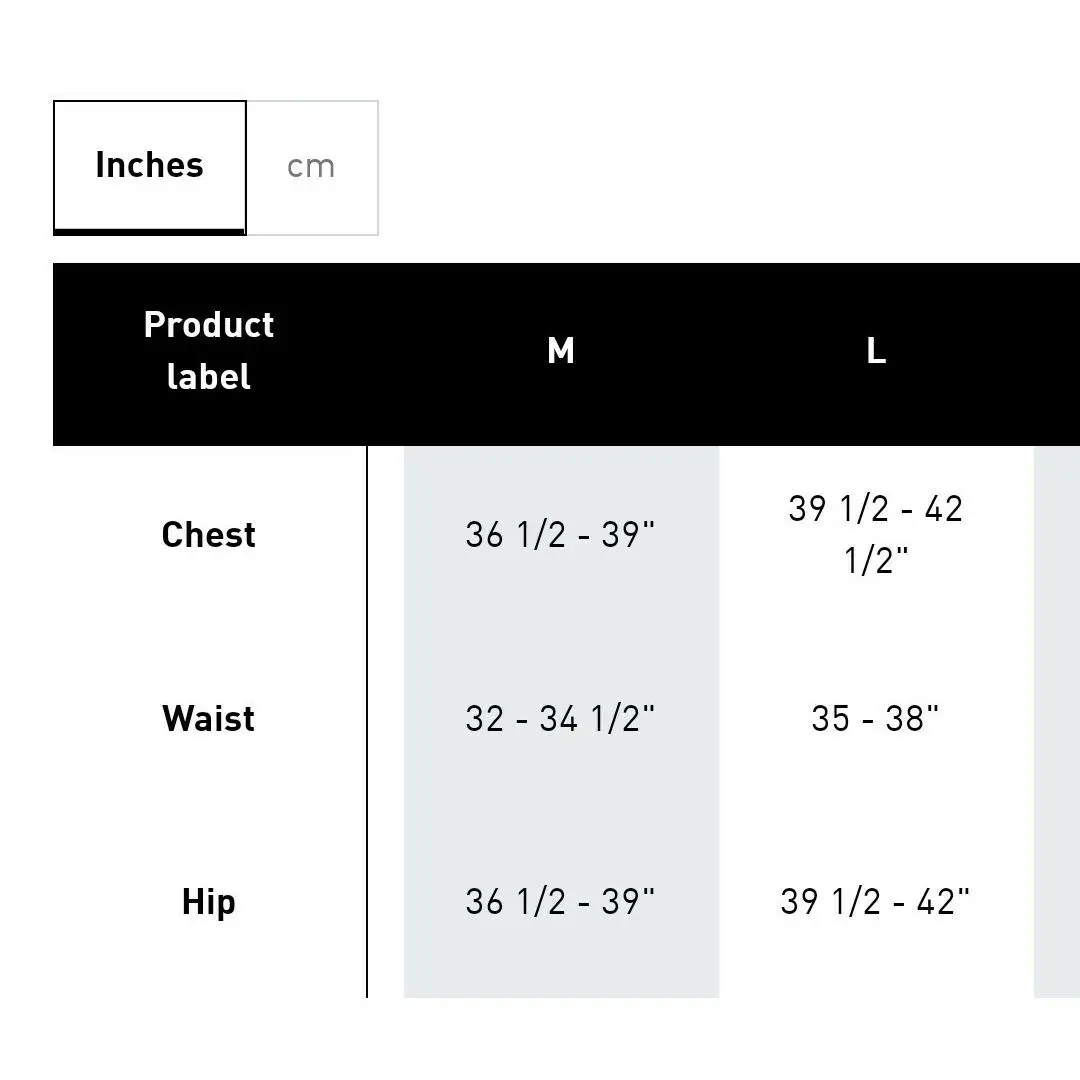Switch to the cm unit tab

click(x=312, y=167)
